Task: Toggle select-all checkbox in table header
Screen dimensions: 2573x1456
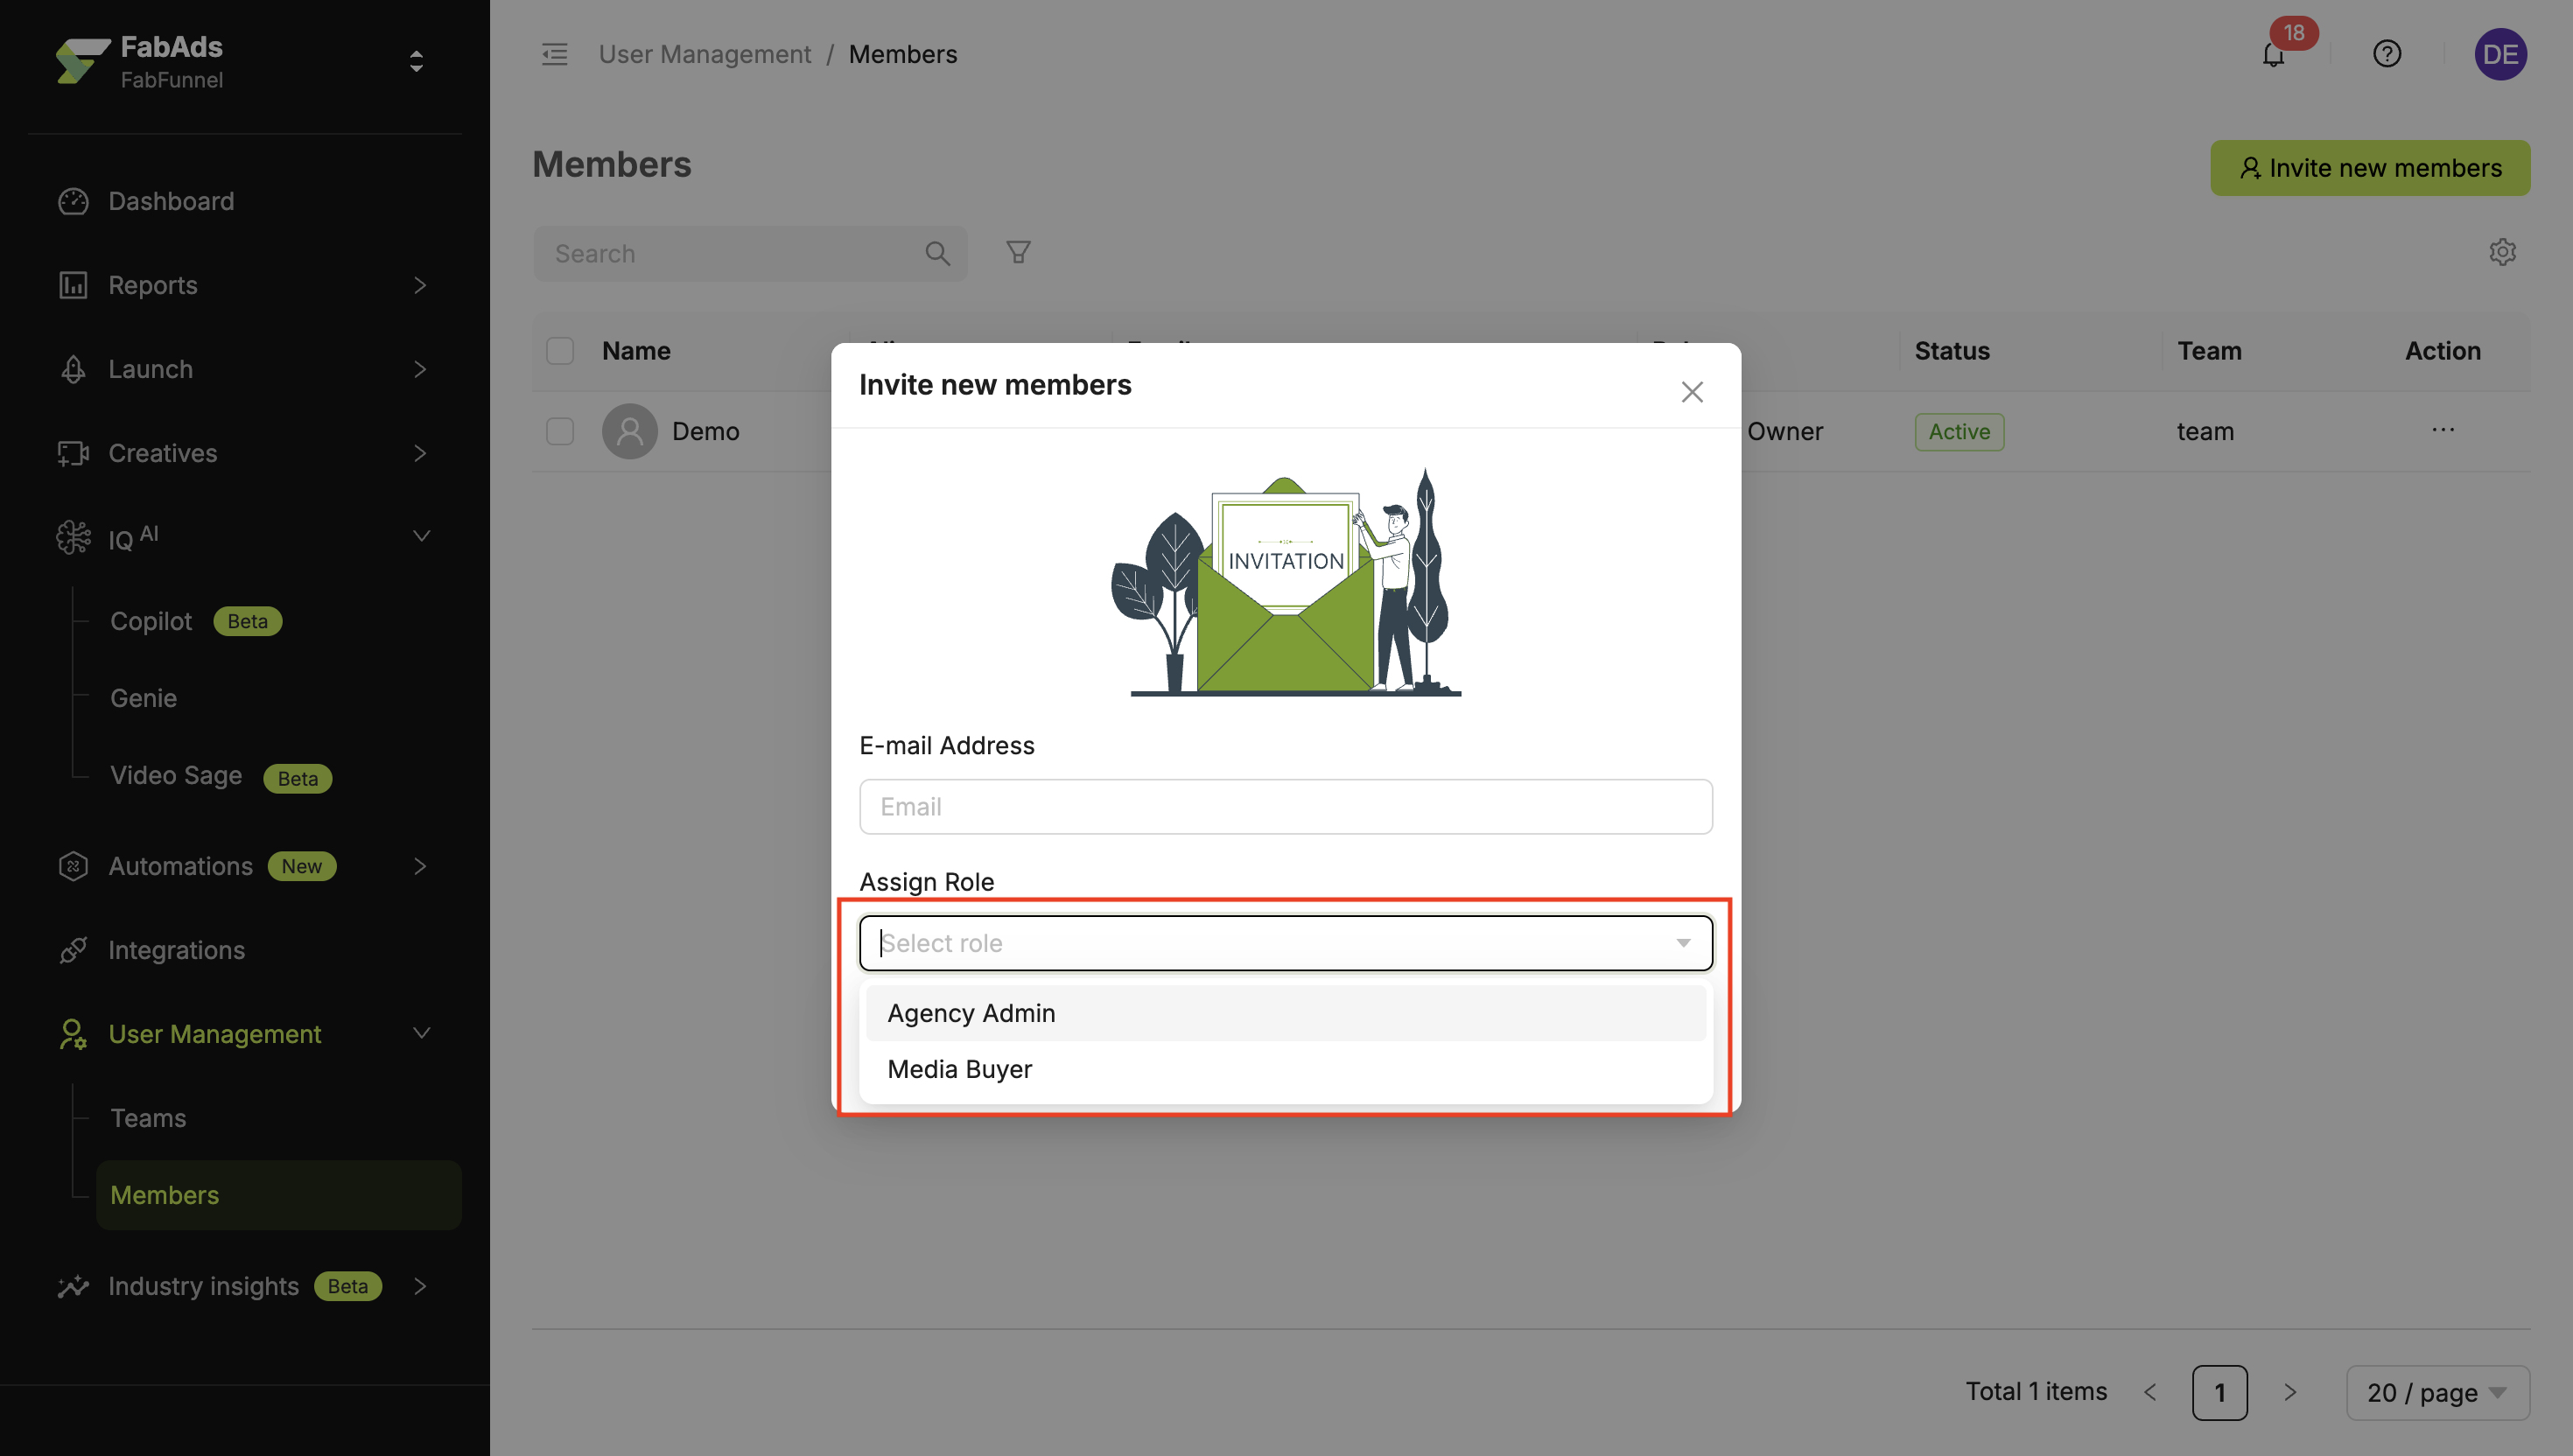Action: (560, 351)
